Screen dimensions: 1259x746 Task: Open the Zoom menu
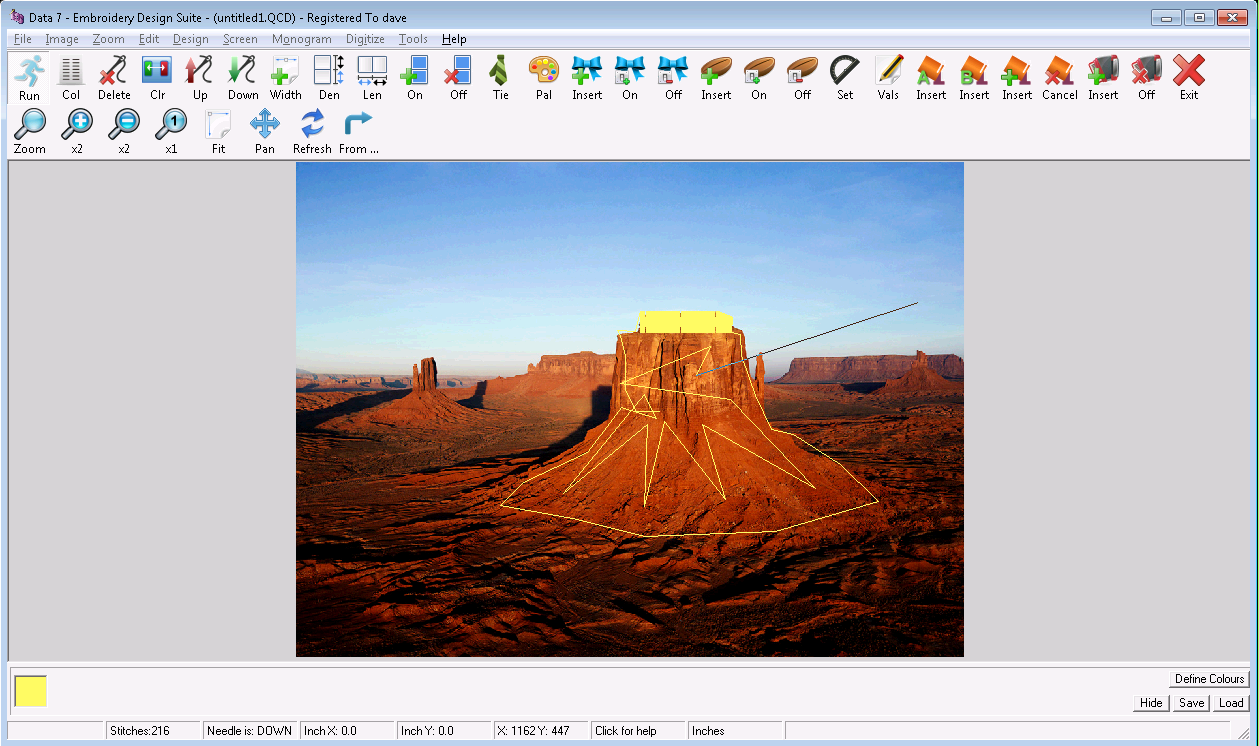click(x=109, y=39)
